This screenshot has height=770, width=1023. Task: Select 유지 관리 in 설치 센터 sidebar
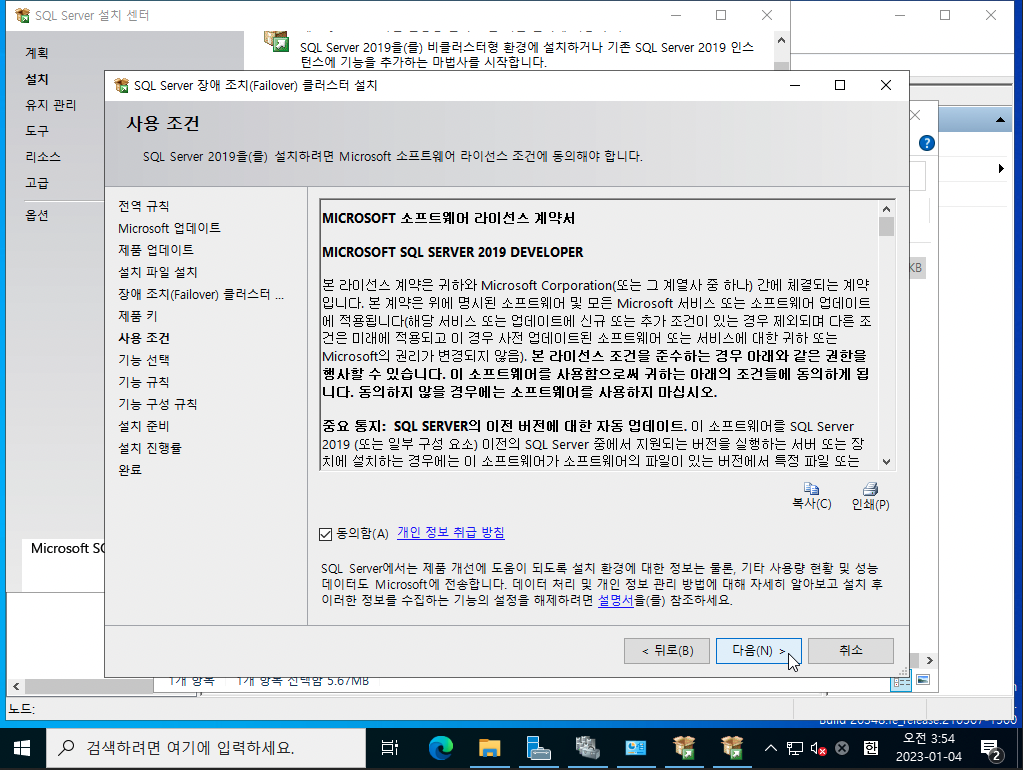[x=51, y=105]
